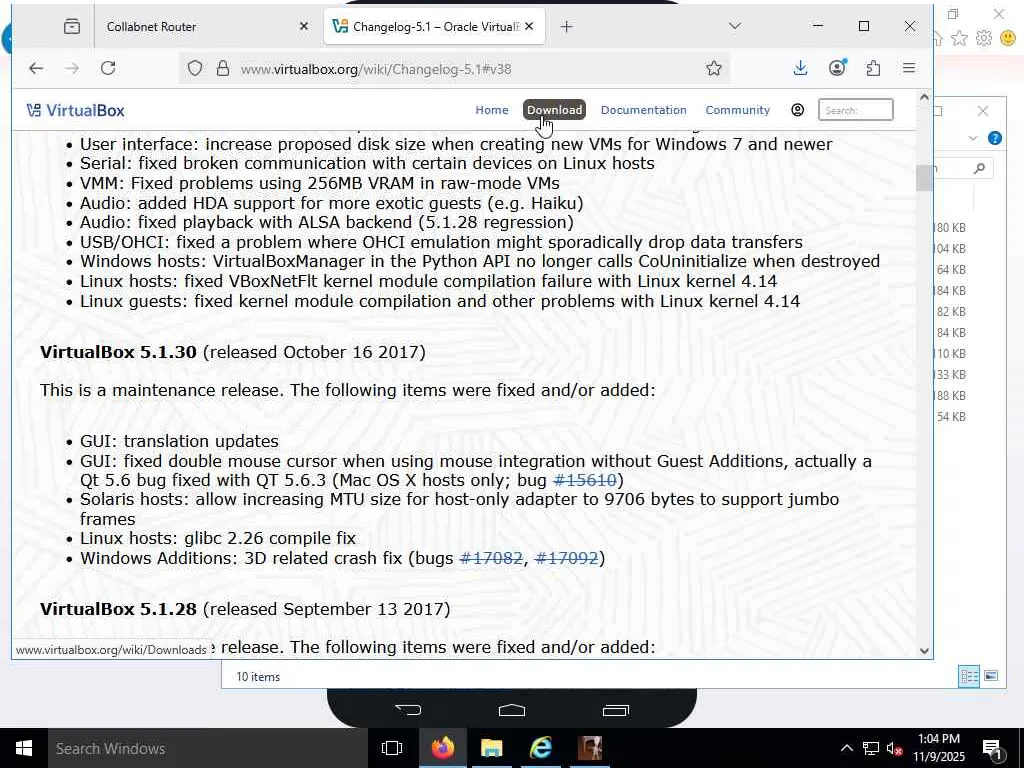
Task: Click the VirtualBox logo
Action: (x=76, y=110)
